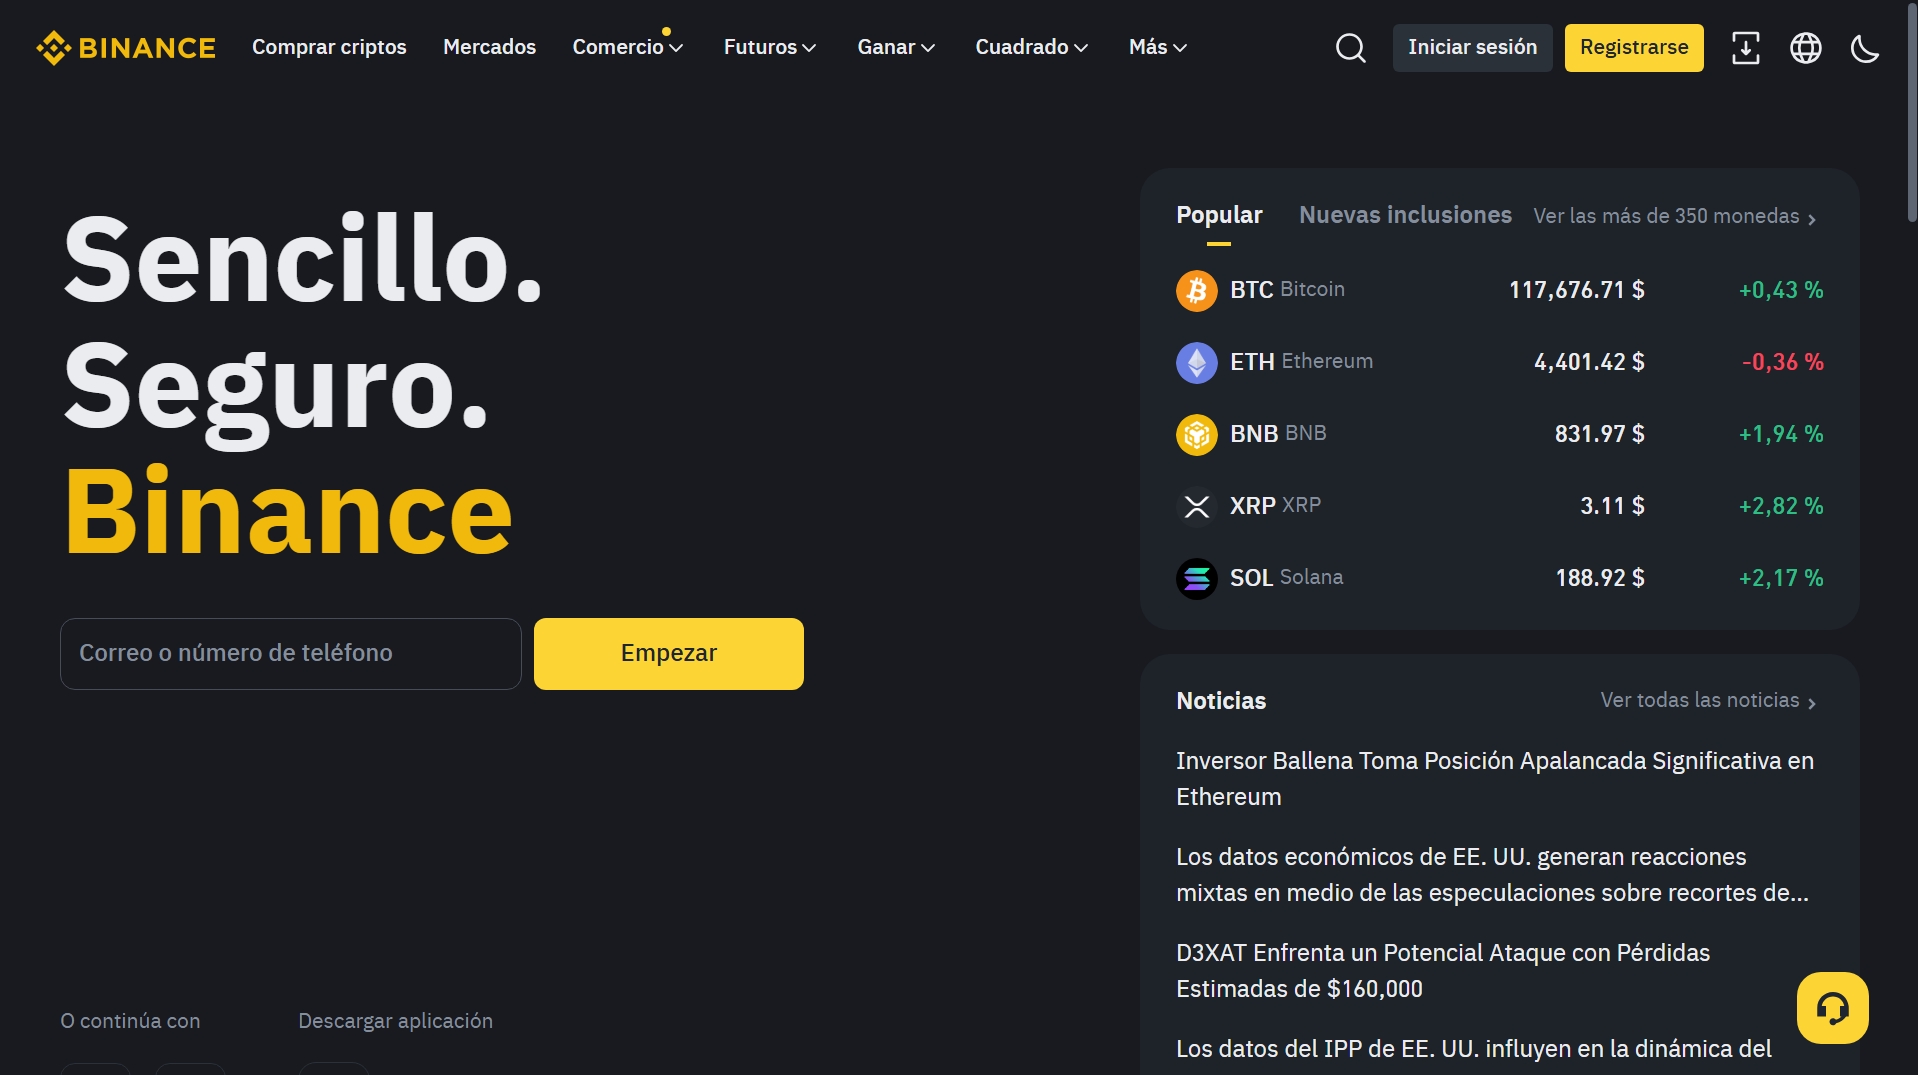Expand the Futuros dropdown menu
Screen dimensions: 1918x1075
point(769,47)
